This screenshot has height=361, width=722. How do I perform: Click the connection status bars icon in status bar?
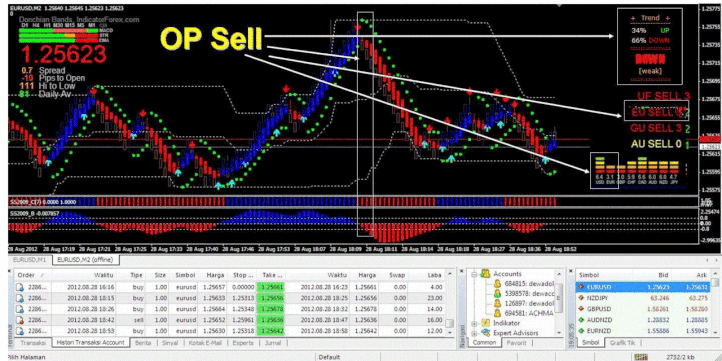click(x=640, y=357)
